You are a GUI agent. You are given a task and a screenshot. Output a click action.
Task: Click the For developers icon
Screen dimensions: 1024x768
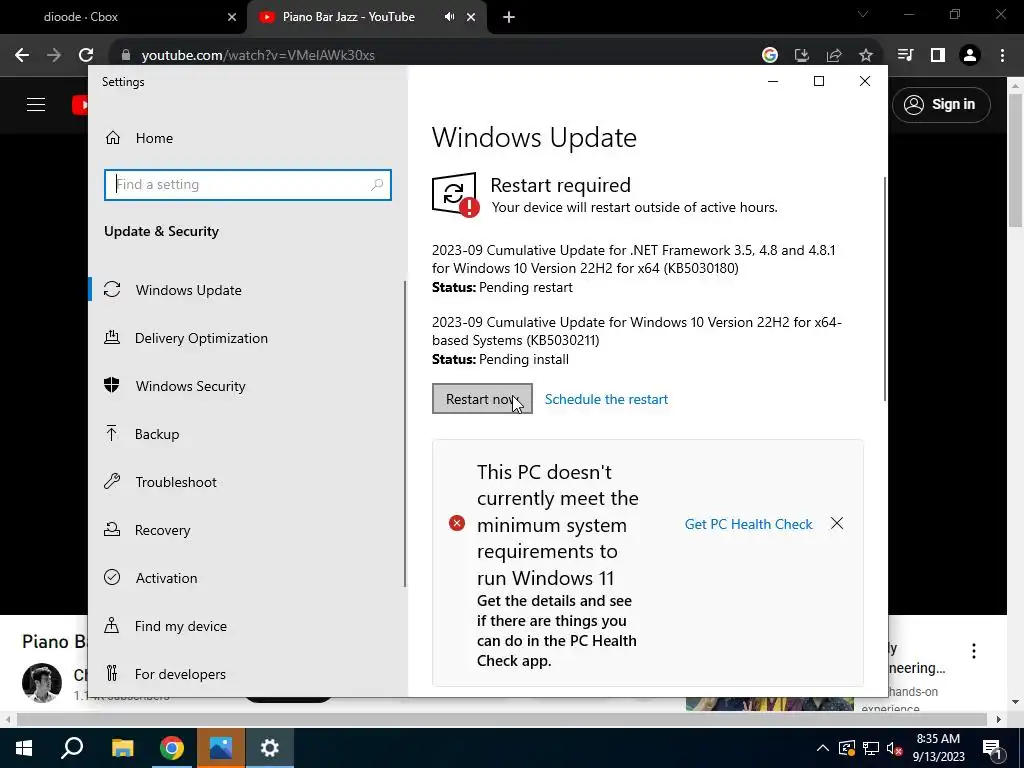(x=112, y=673)
